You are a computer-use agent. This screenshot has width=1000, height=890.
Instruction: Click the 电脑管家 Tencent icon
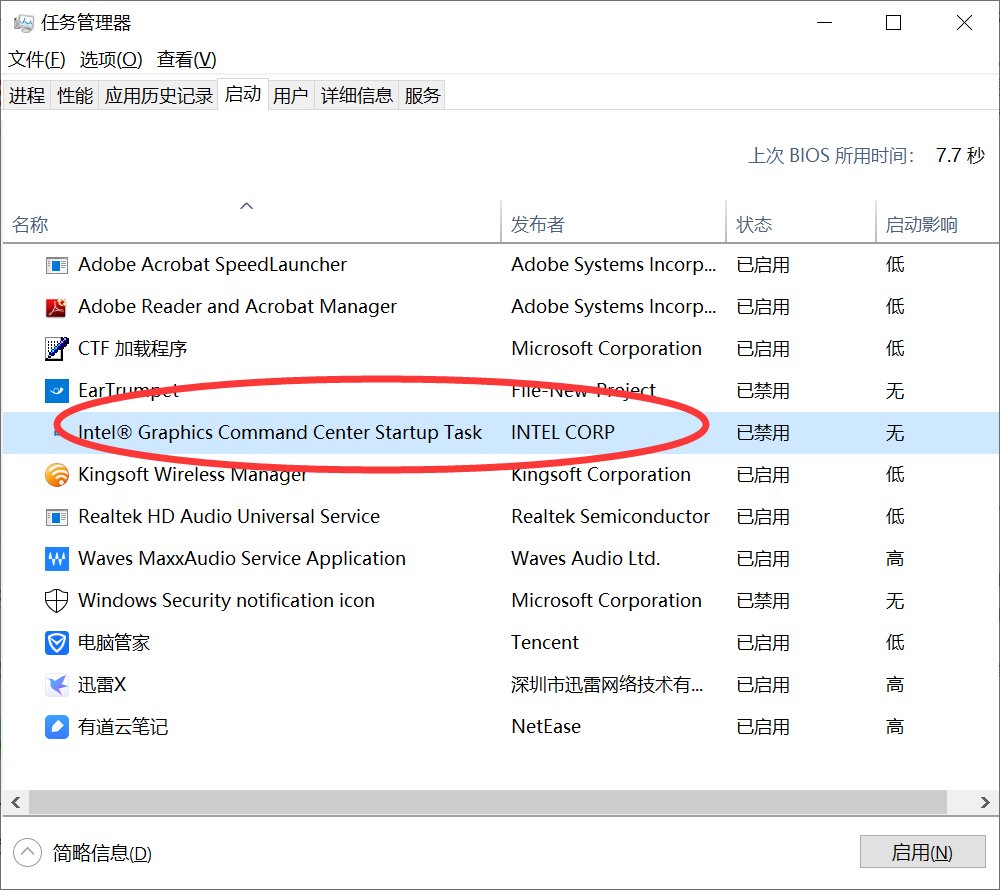(57, 643)
